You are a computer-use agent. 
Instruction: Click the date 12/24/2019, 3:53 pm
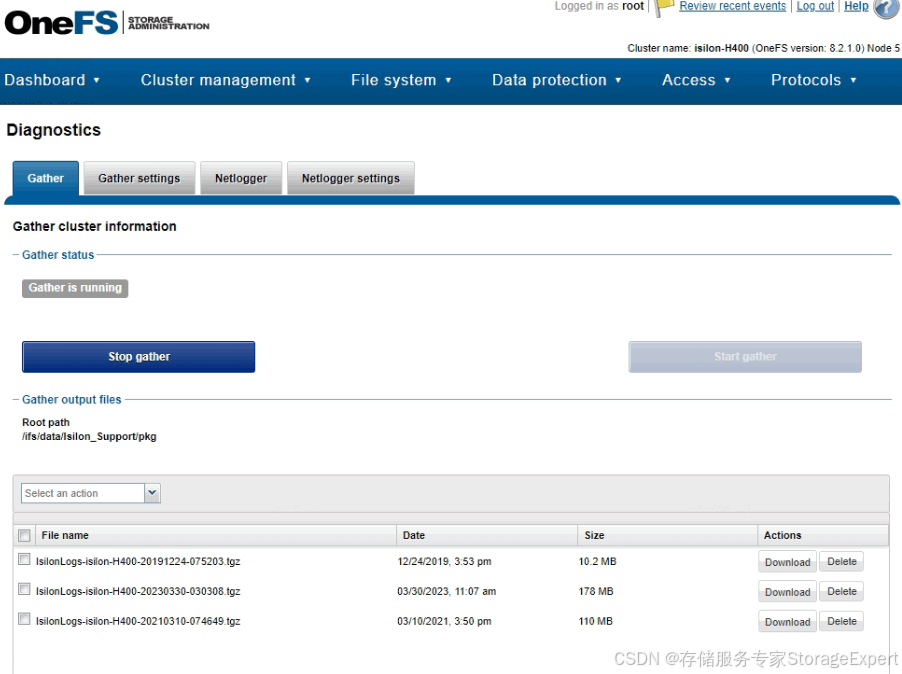tap(444, 562)
